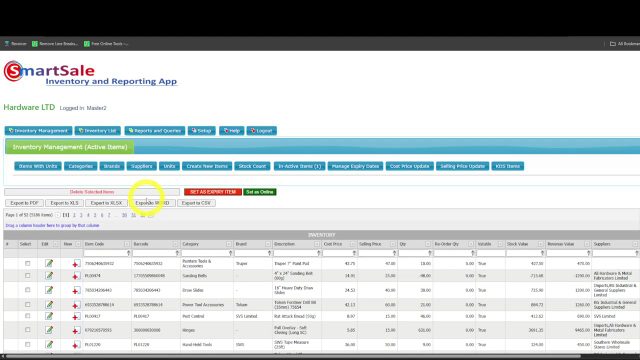
Task: Click SET AS EXPIRY ITEM button
Action: point(213,192)
